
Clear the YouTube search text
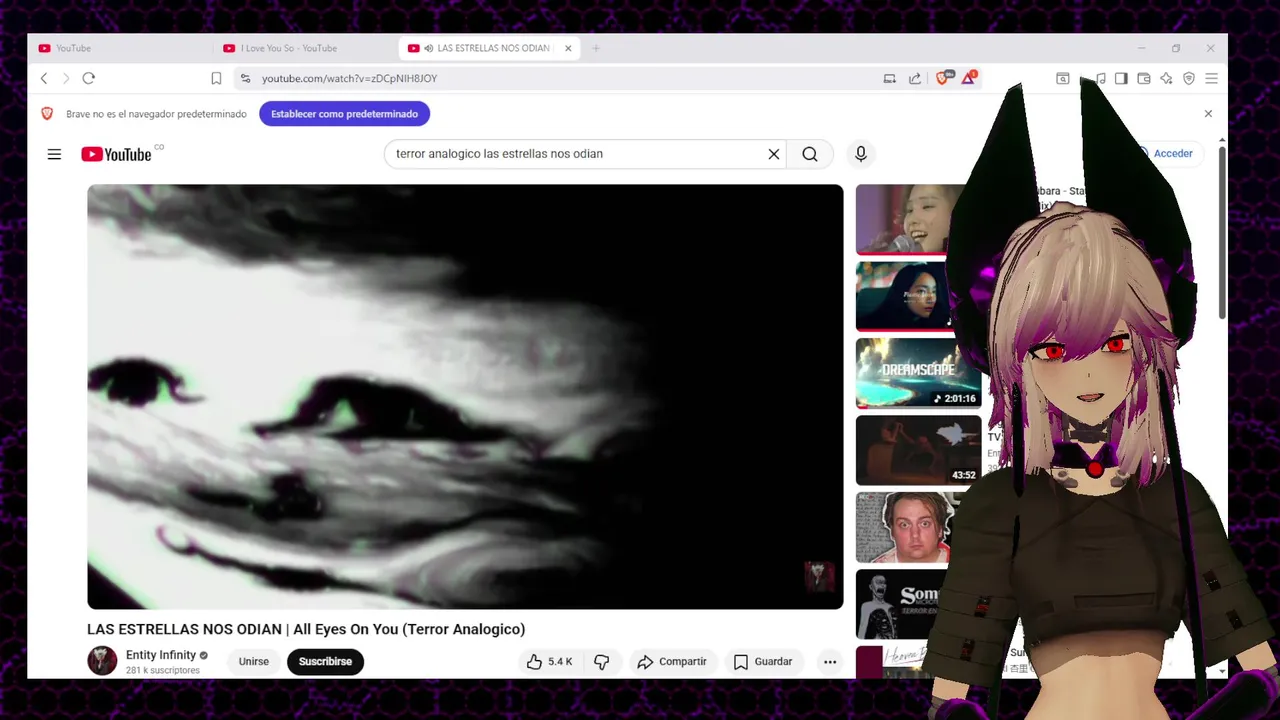[773, 154]
